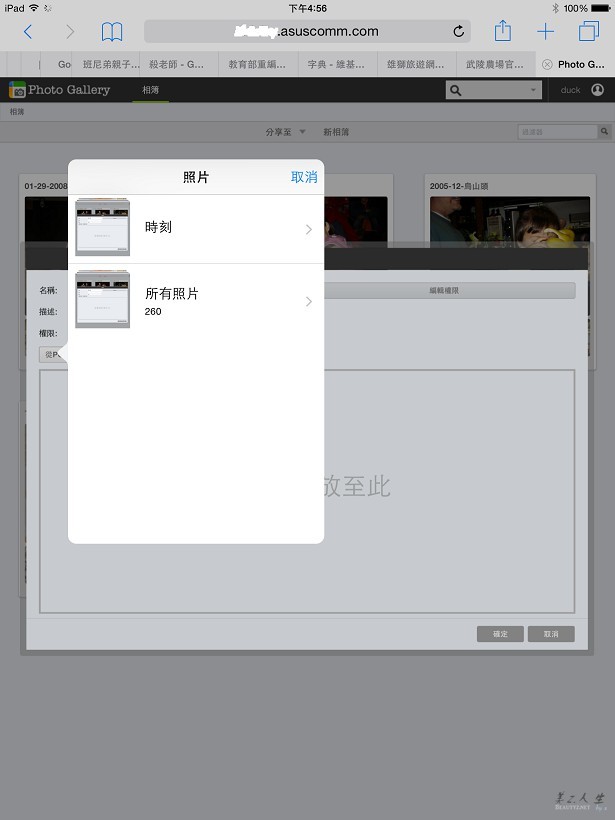
Task: Open the 相簿 menu in header
Action: [151, 90]
